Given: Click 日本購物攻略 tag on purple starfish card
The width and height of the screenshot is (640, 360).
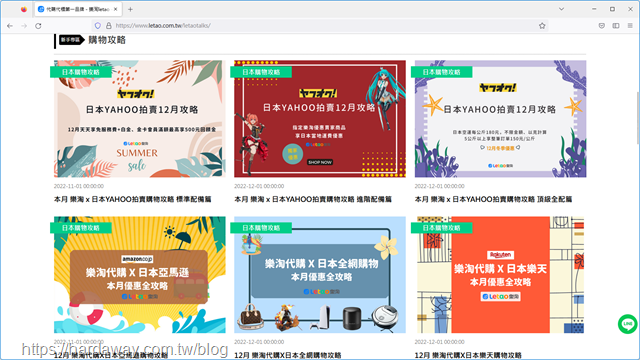Looking at the screenshot, I should (442, 72).
